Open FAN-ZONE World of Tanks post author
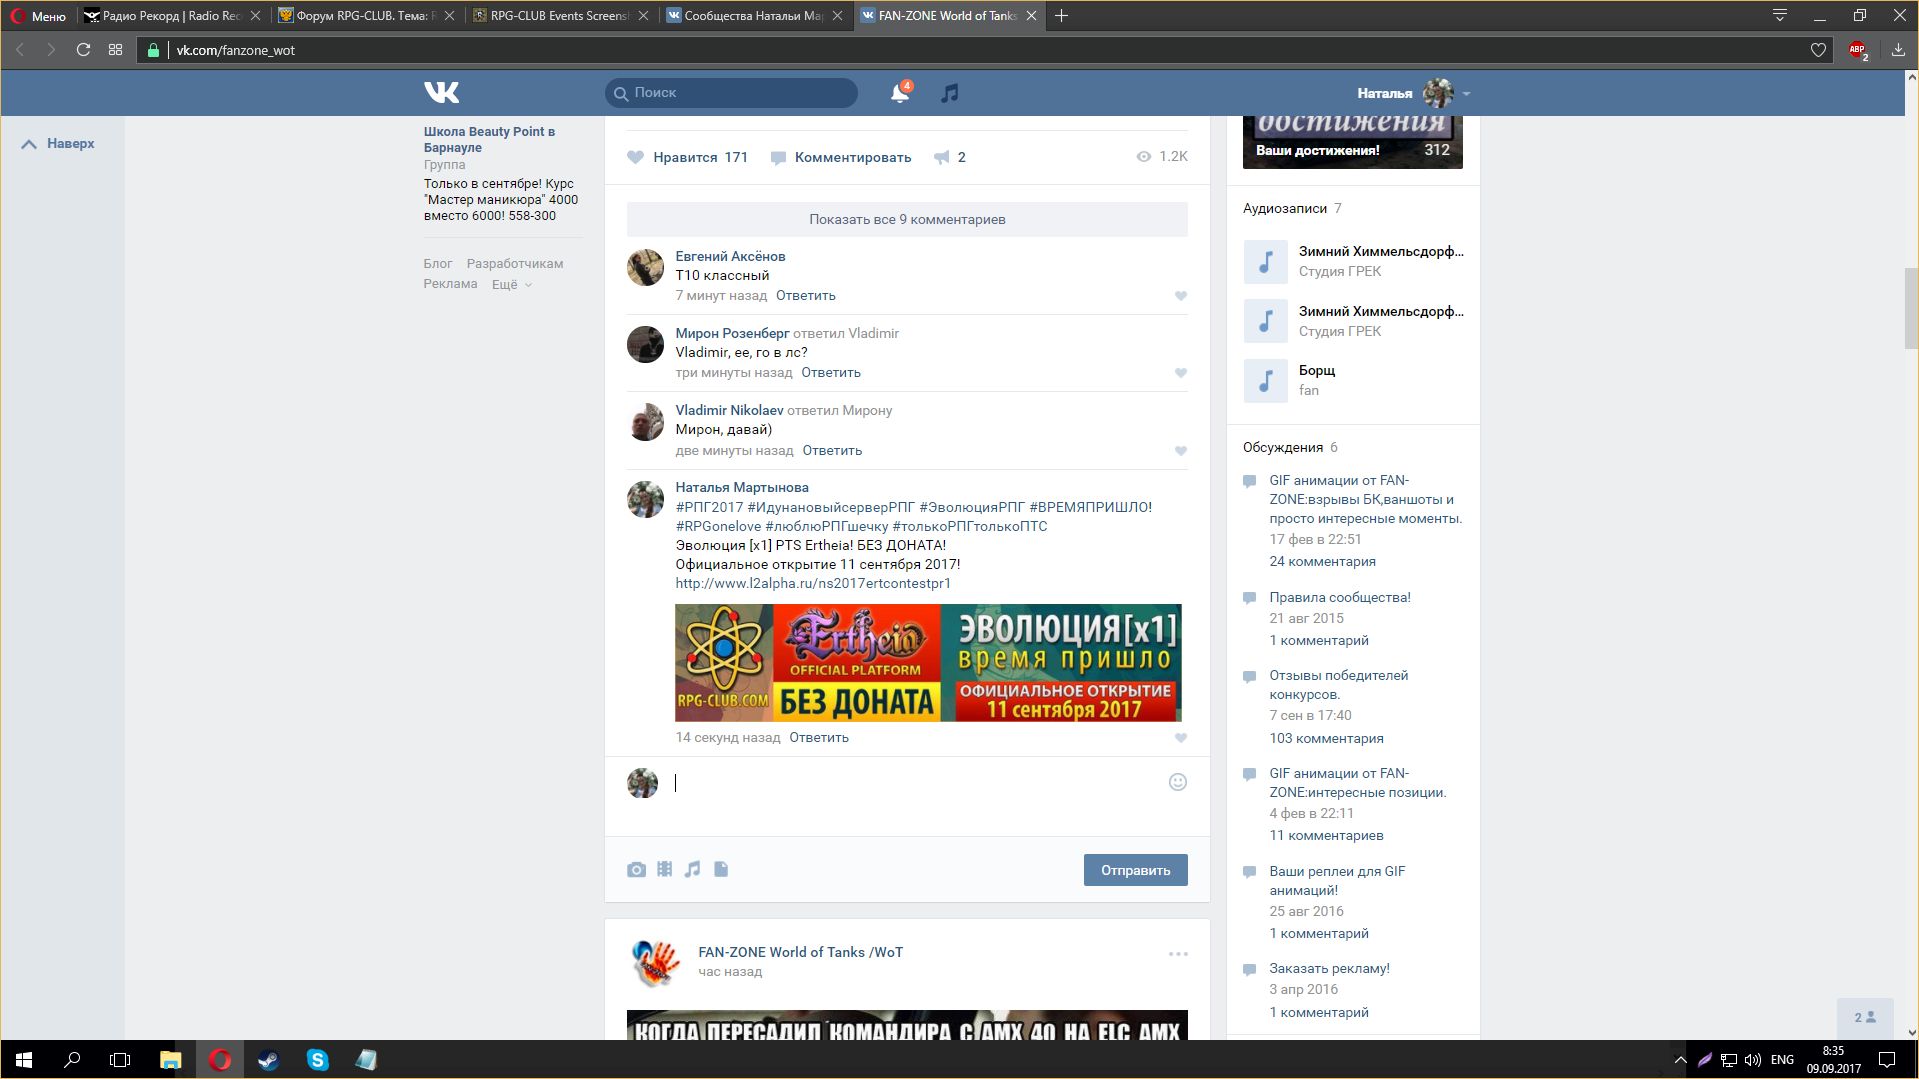The height and width of the screenshot is (1079, 1919). 800,953
